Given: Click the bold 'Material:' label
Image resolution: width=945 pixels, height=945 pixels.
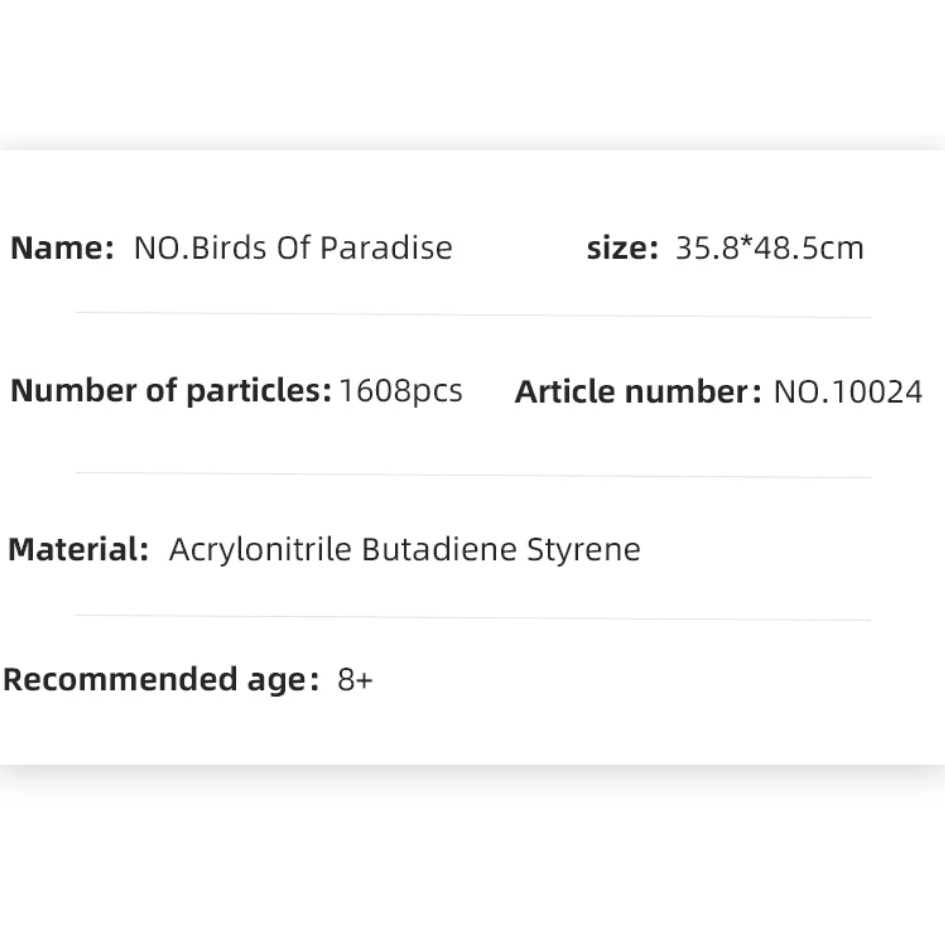Looking at the screenshot, I should pos(78,549).
